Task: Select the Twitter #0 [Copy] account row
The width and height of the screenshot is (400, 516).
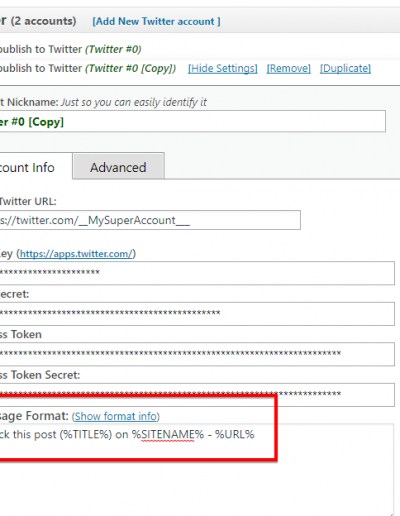Action: (x=88, y=68)
